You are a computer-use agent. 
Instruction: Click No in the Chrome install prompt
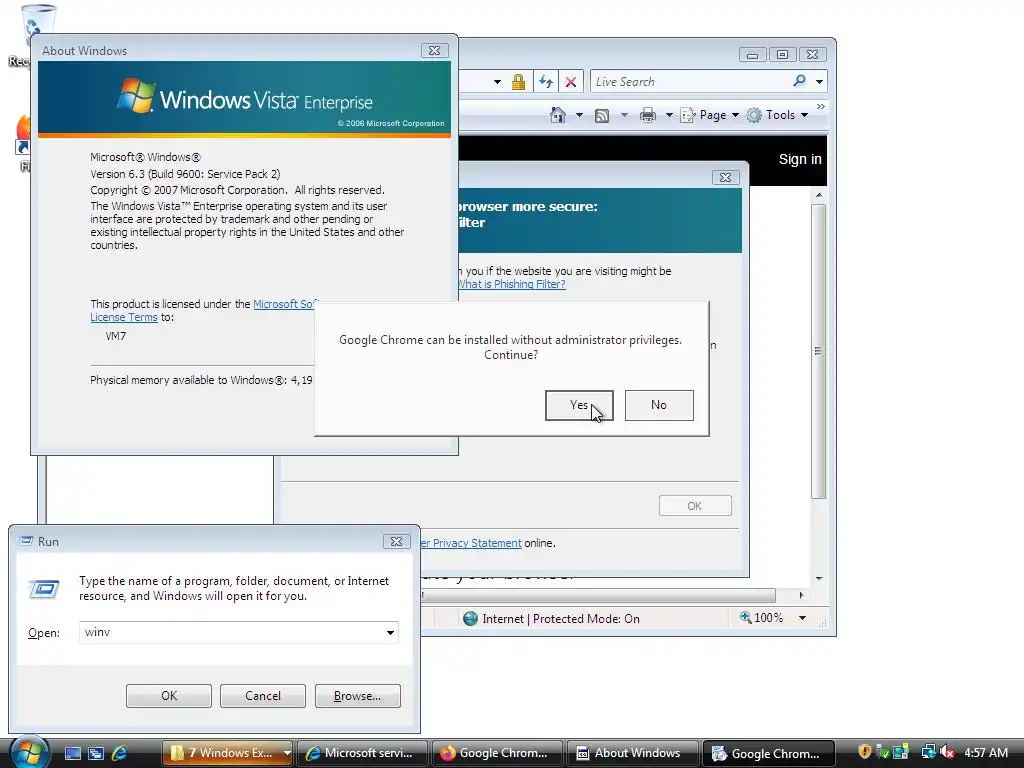pos(659,406)
